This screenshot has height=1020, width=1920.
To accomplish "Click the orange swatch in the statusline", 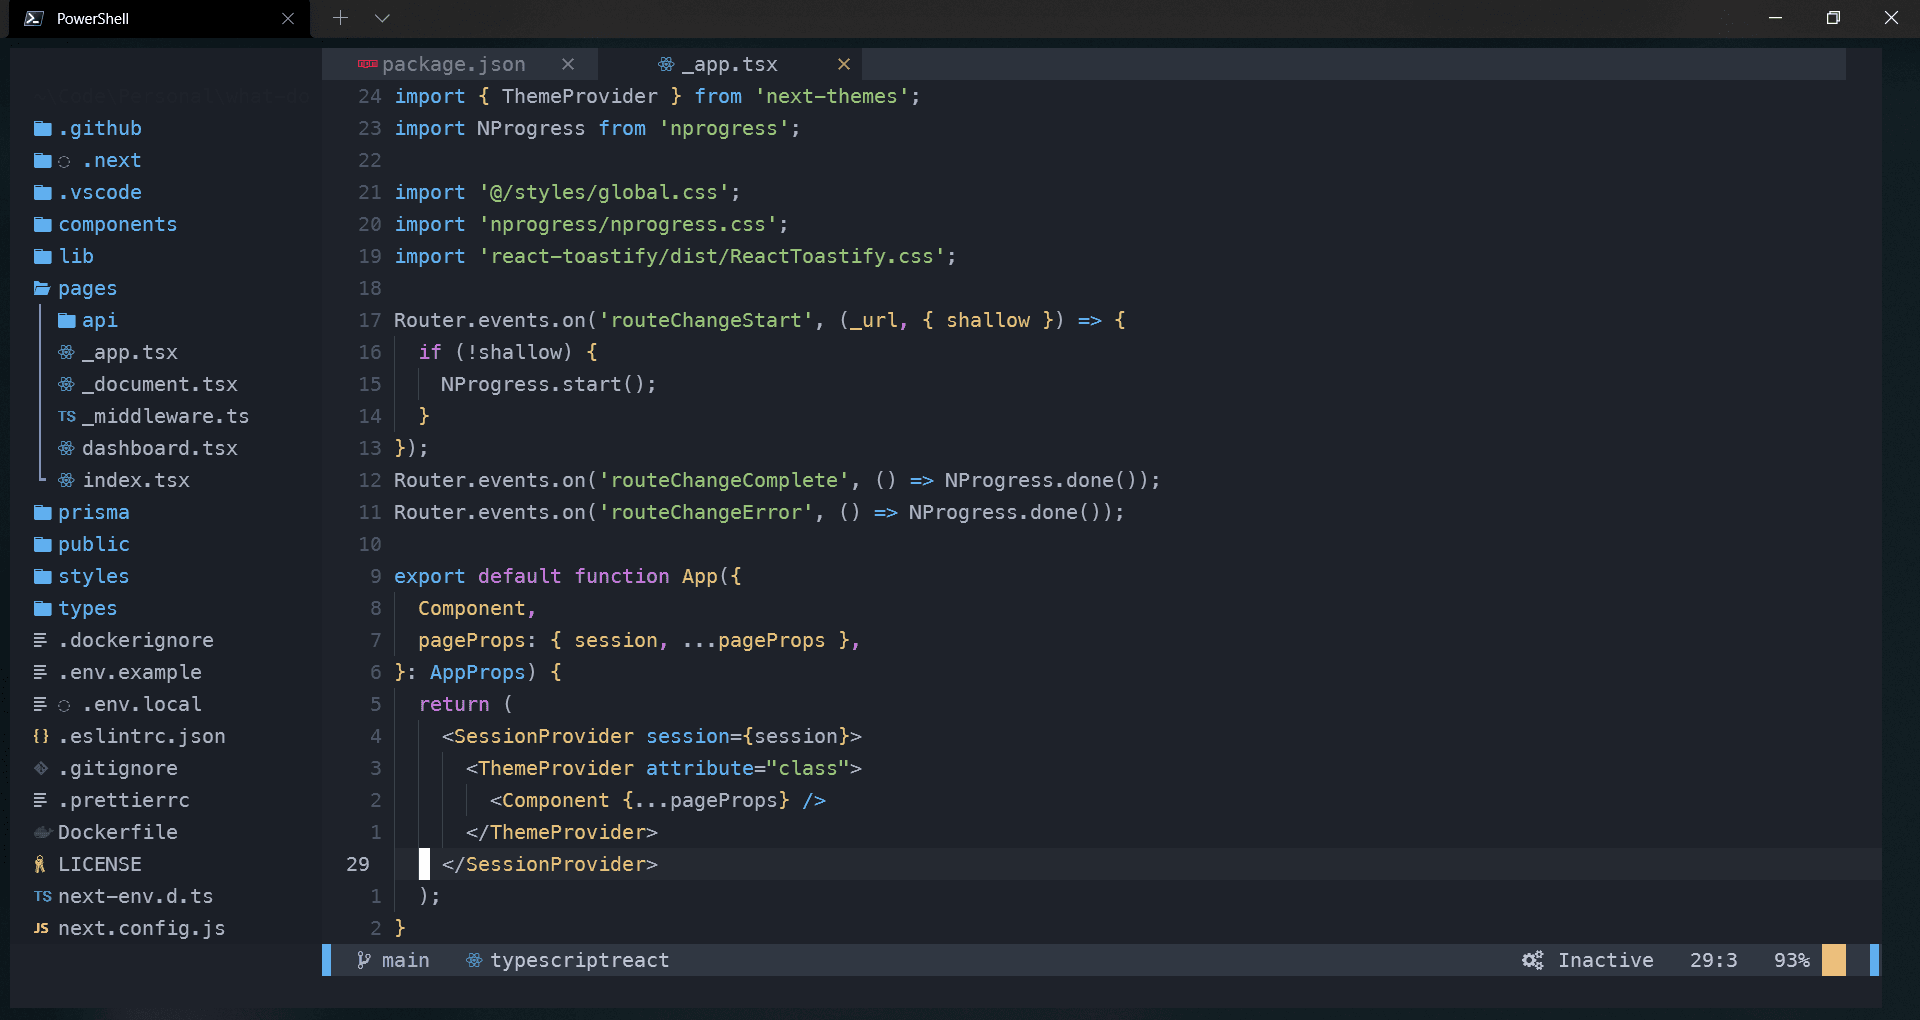I will (x=1834, y=960).
